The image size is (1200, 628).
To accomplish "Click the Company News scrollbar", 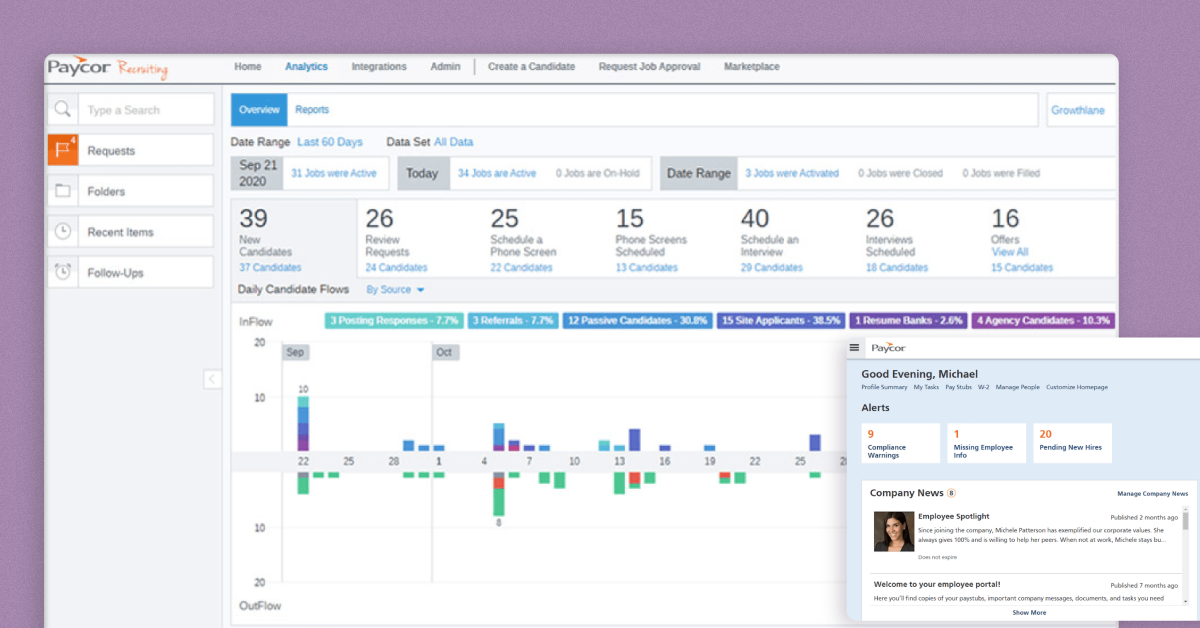I will 1186,552.
